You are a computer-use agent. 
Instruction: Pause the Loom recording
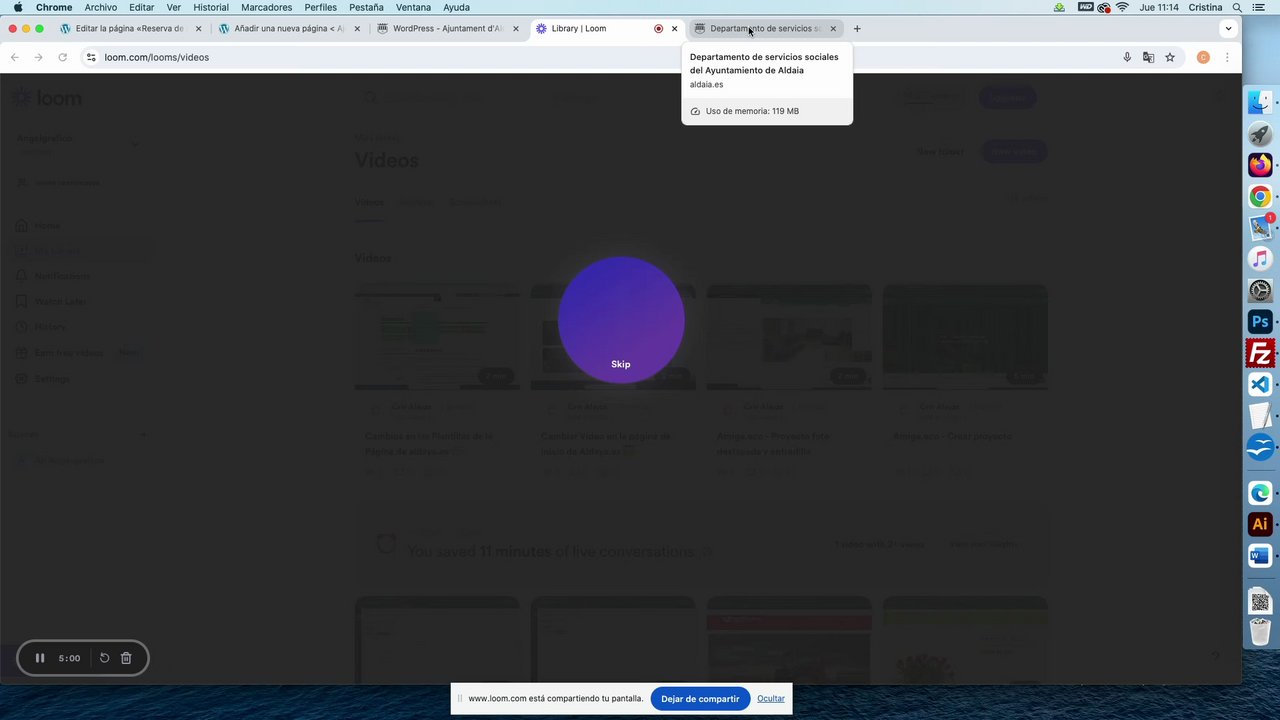pos(40,658)
